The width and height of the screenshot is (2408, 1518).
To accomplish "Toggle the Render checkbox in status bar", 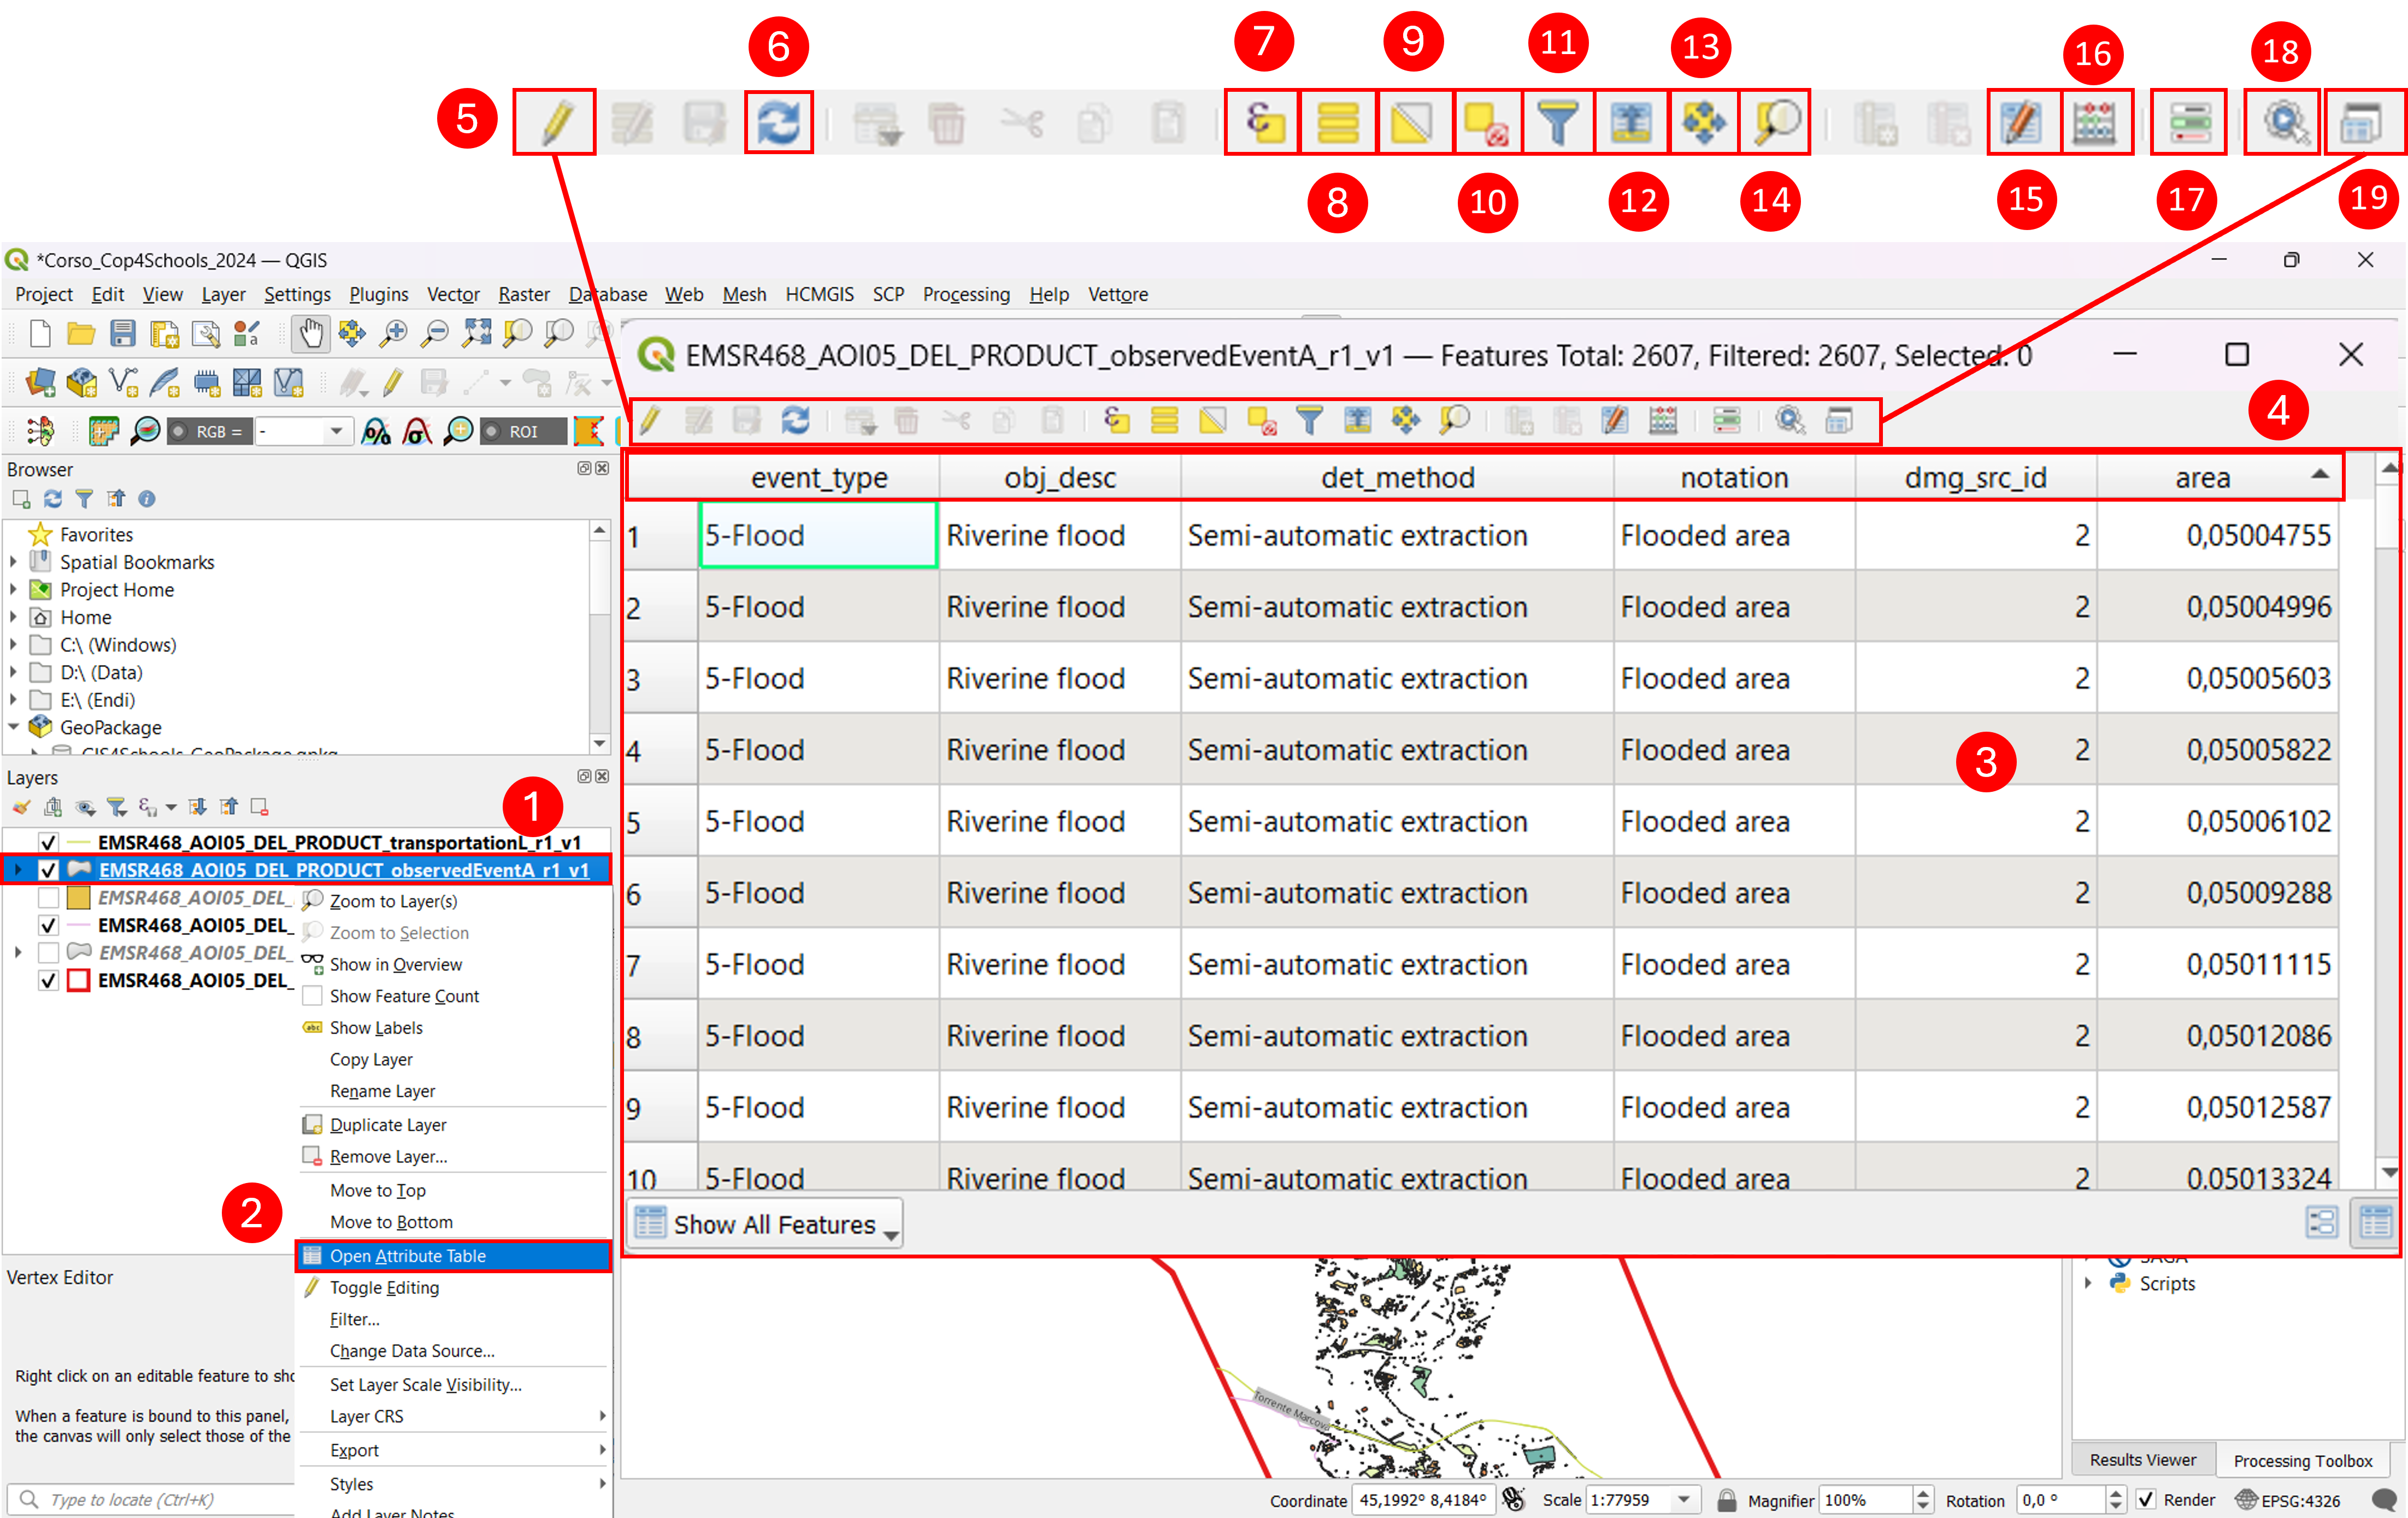I will pyautogui.click(x=2146, y=1499).
